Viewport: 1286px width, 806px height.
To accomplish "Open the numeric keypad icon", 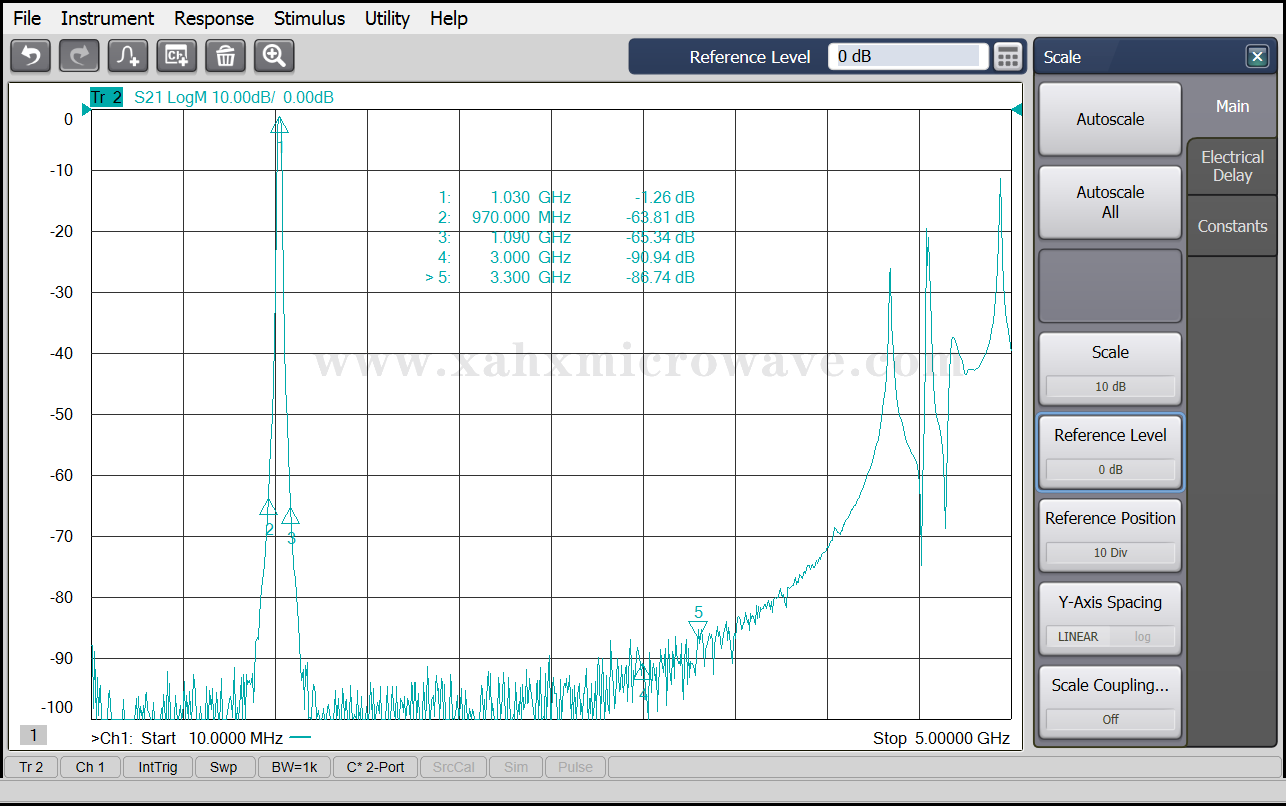I will (x=1008, y=57).
